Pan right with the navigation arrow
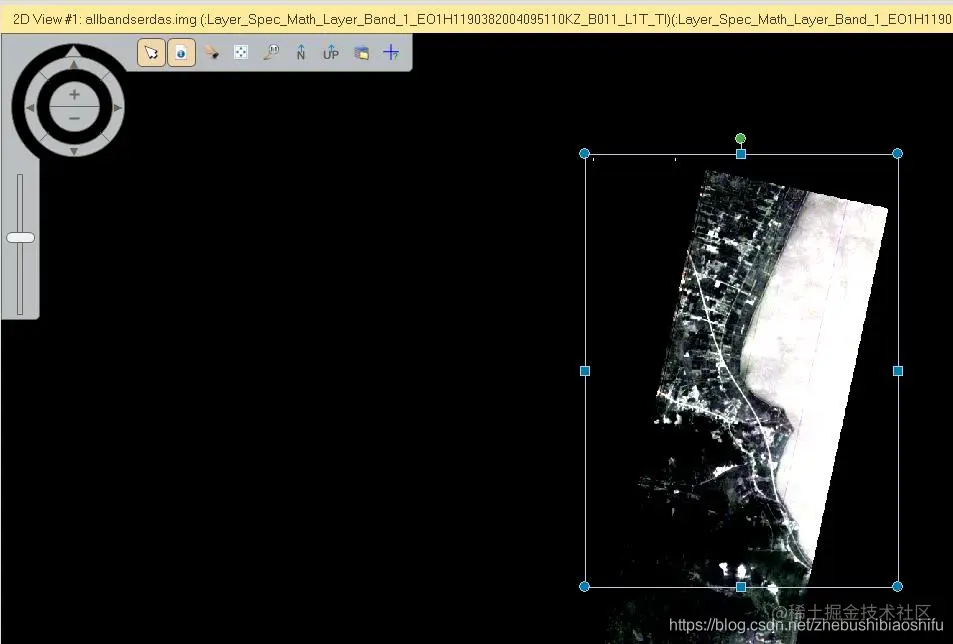 (x=118, y=108)
